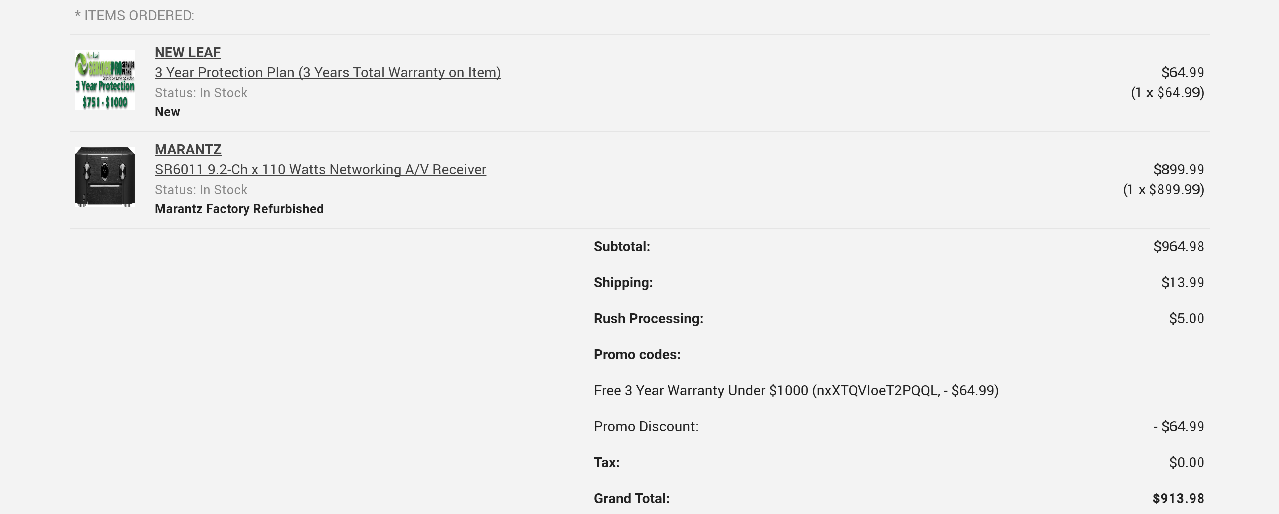Open the SR6011 A/V Receiver product link
This screenshot has width=1279, height=514.
click(320, 169)
